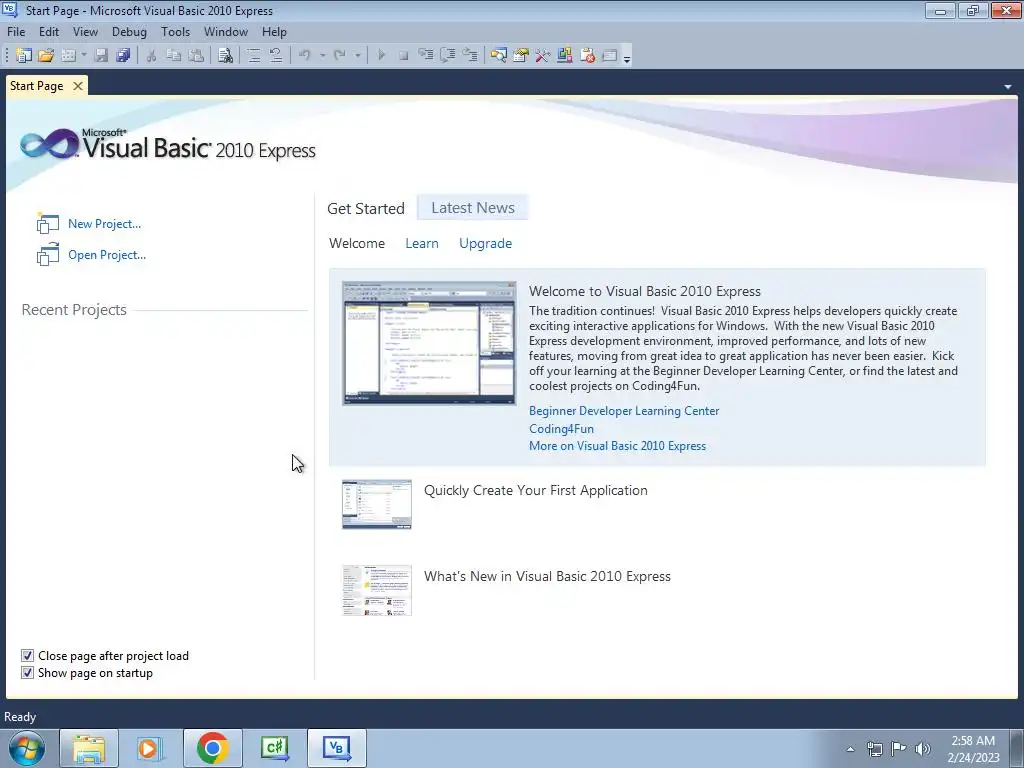
Task: Click the Cut scissors toolbar icon
Action: click(152, 56)
